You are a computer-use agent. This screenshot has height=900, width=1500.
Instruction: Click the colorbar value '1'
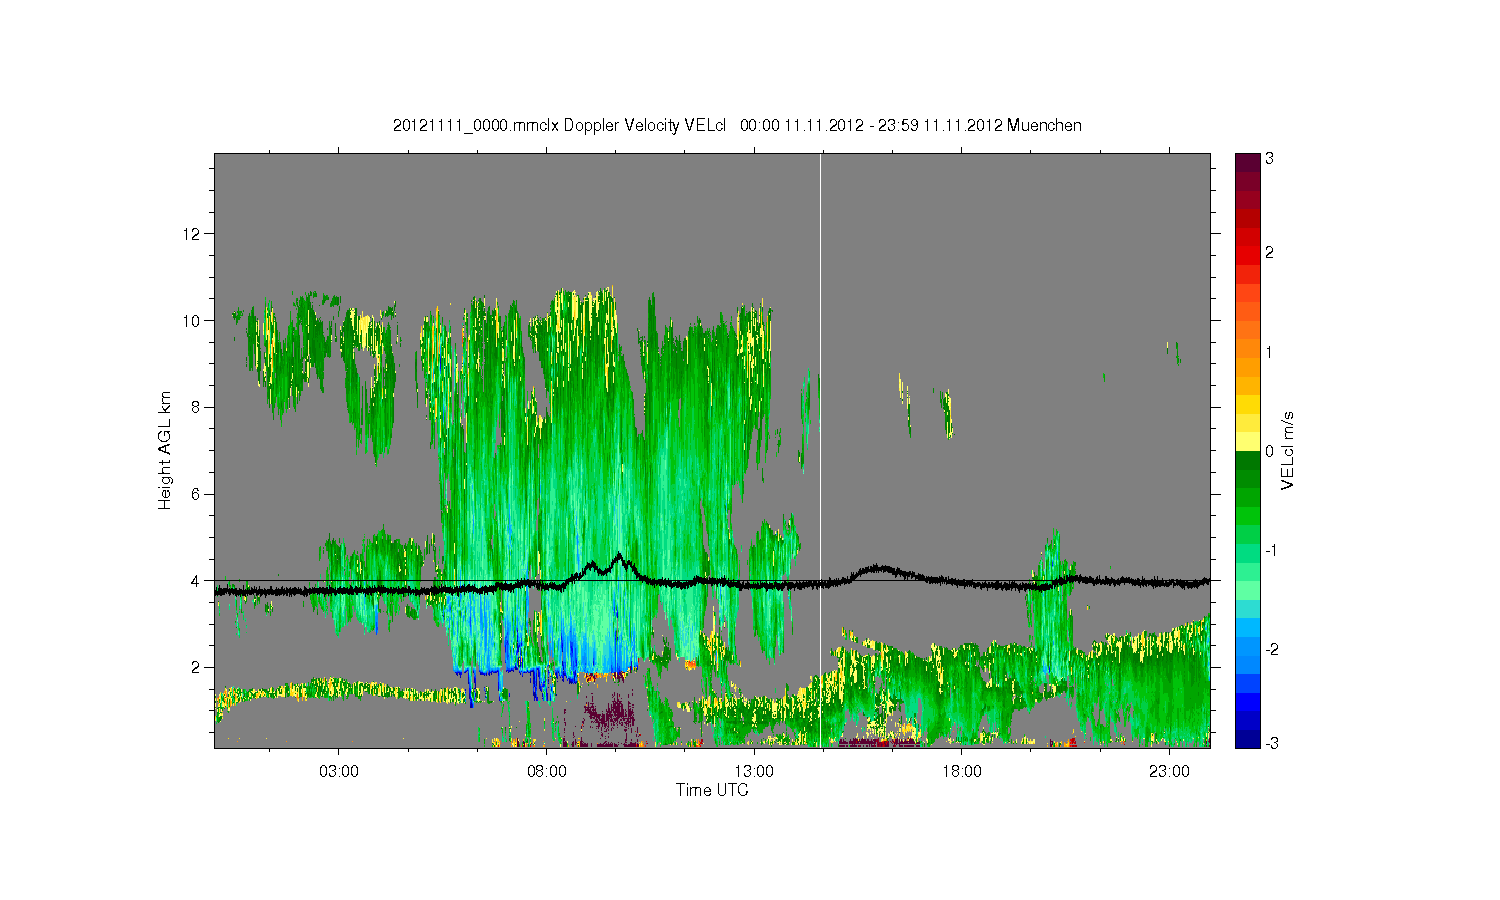pyautogui.click(x=1269, y=352)
